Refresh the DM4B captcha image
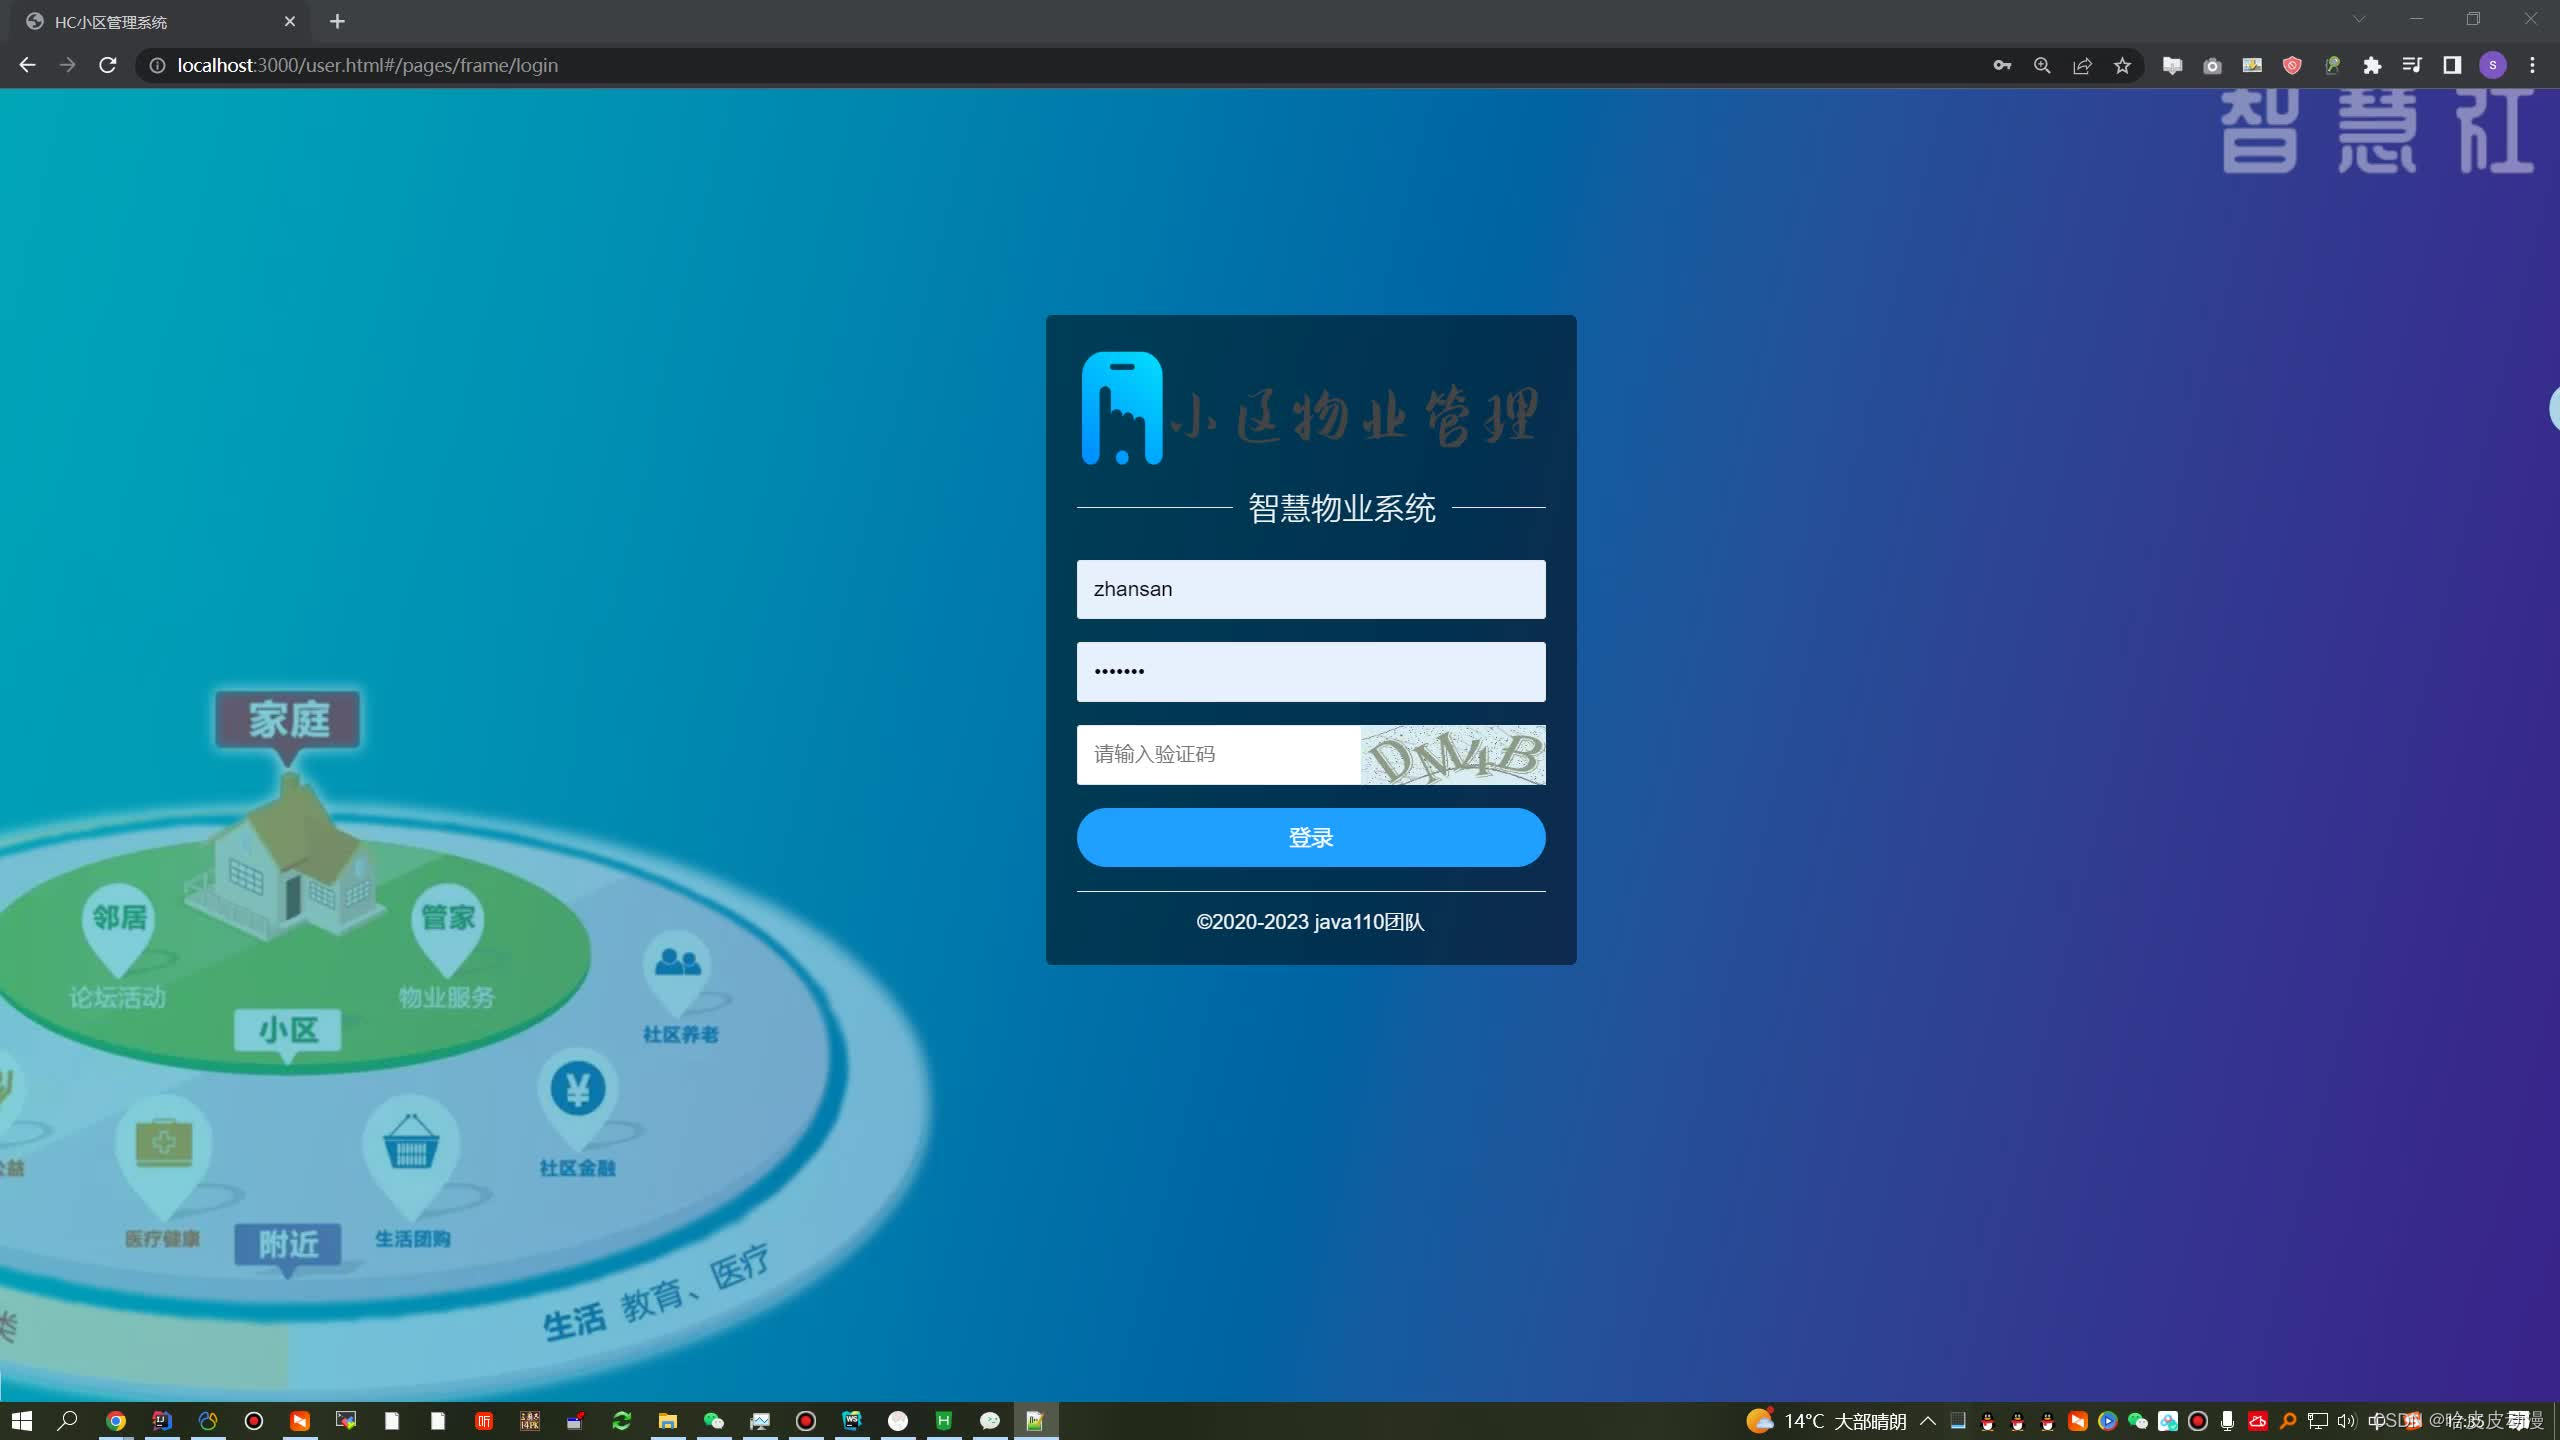 point(1452,755)
